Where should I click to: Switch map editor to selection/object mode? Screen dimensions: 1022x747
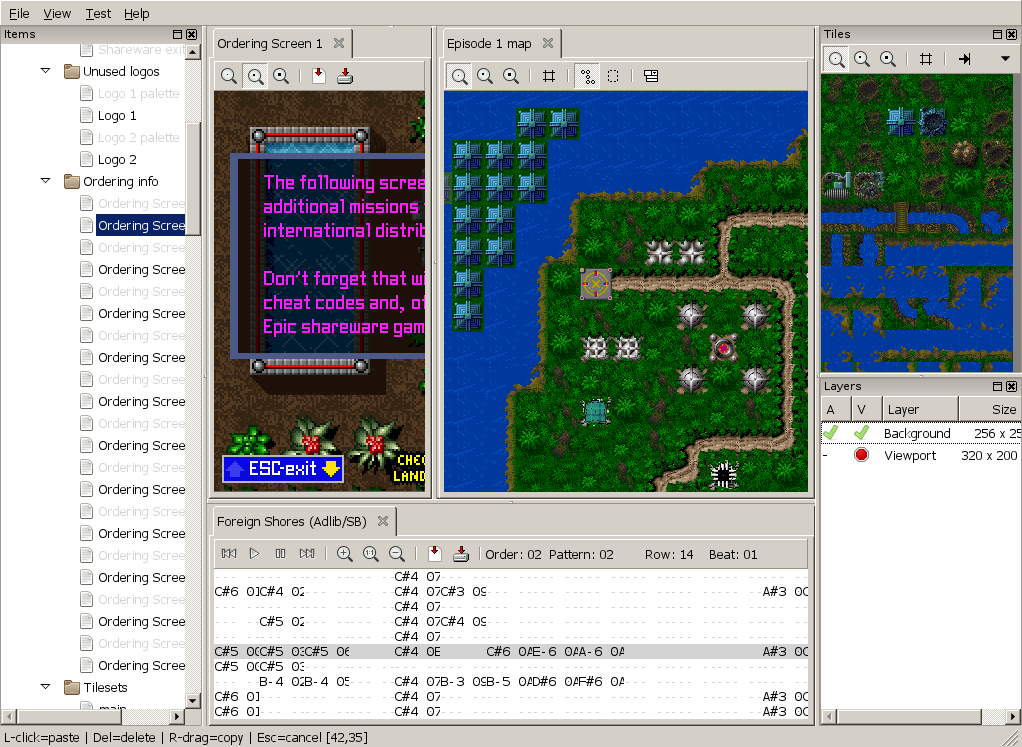click(613, 76)
